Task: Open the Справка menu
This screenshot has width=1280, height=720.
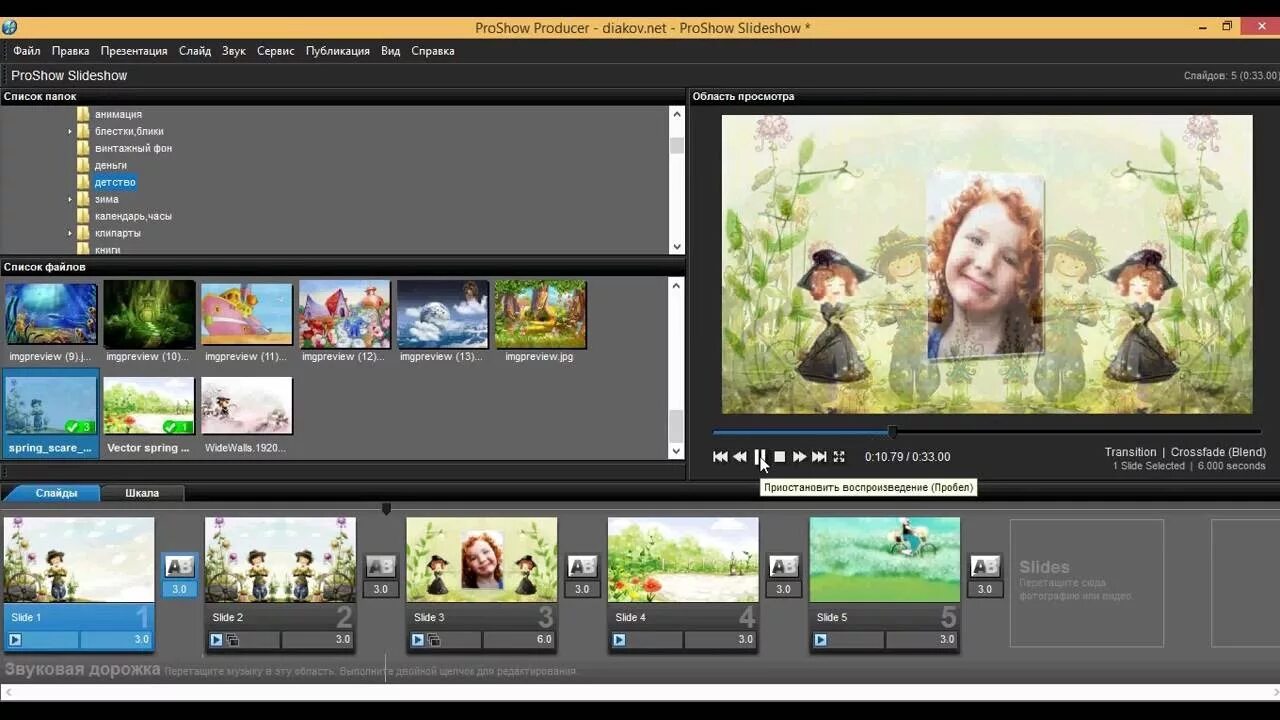Action: (x=433, y=51)
